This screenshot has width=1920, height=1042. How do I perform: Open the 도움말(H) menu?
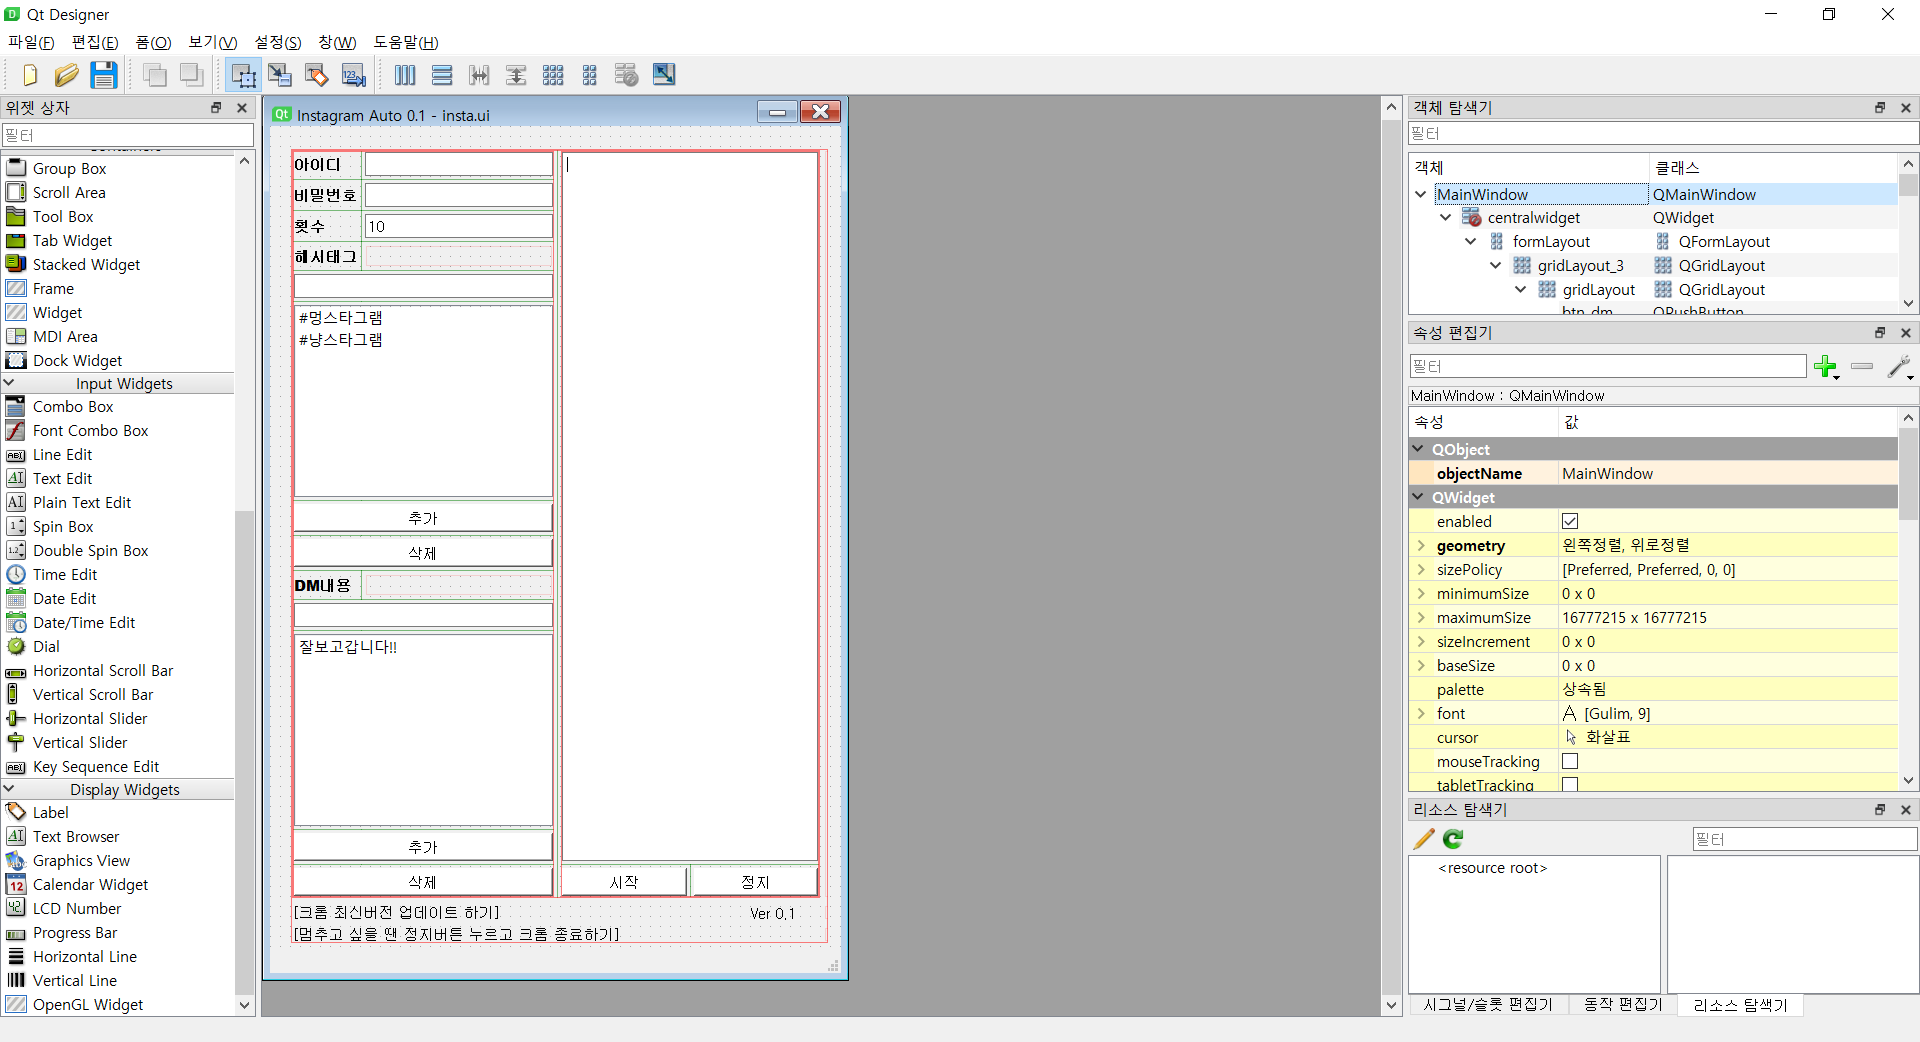(x=406, y=42)
